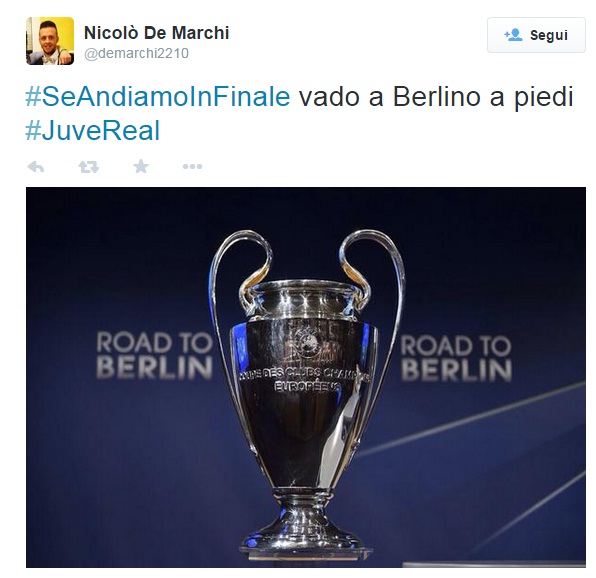Open the user's profile avatar photo
Image resolution: width=596 pixels, height=578 pixels.
50,41
